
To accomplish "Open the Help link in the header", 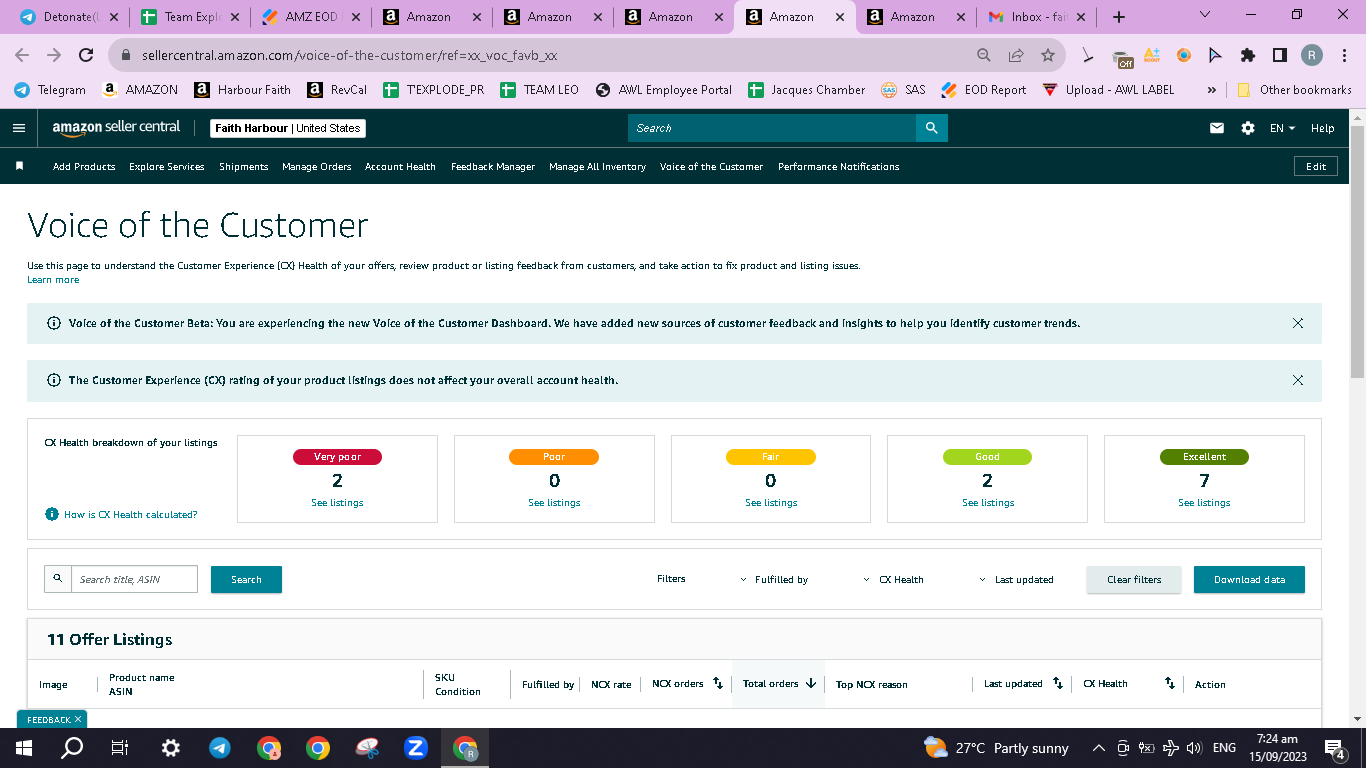I will point(1322,128).
